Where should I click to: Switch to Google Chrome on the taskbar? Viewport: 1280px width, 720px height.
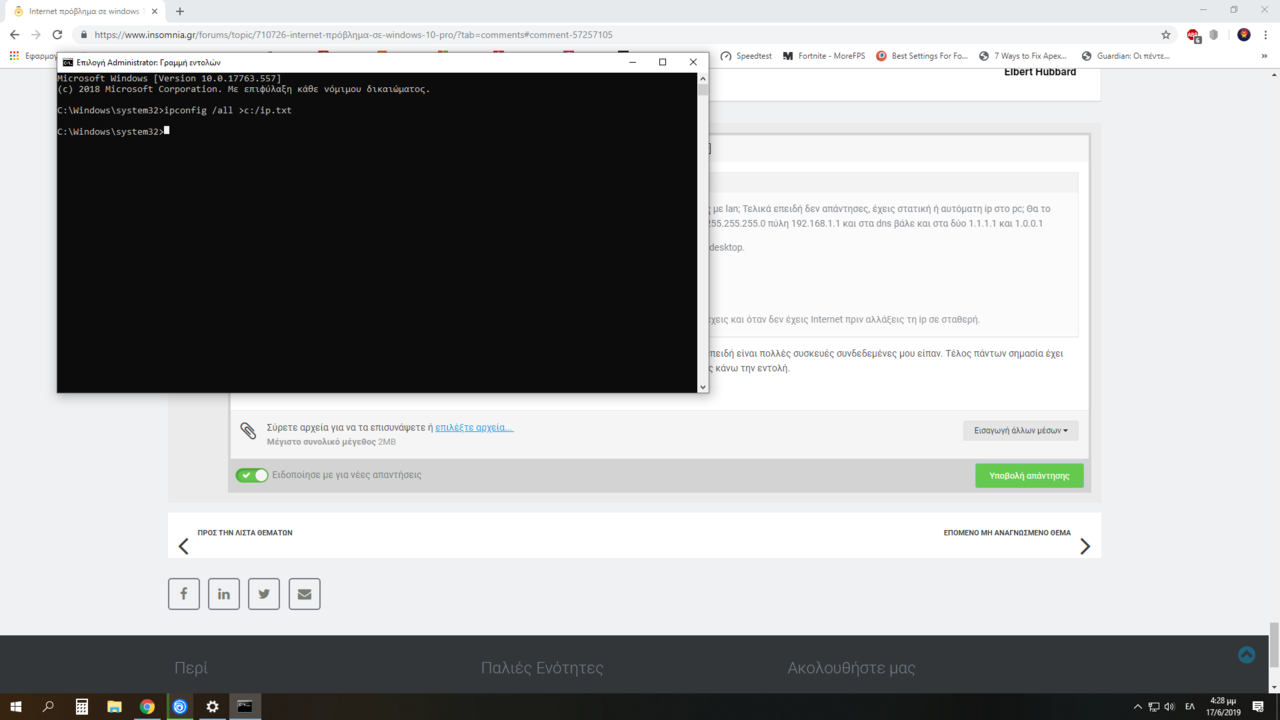pos(147,707)
